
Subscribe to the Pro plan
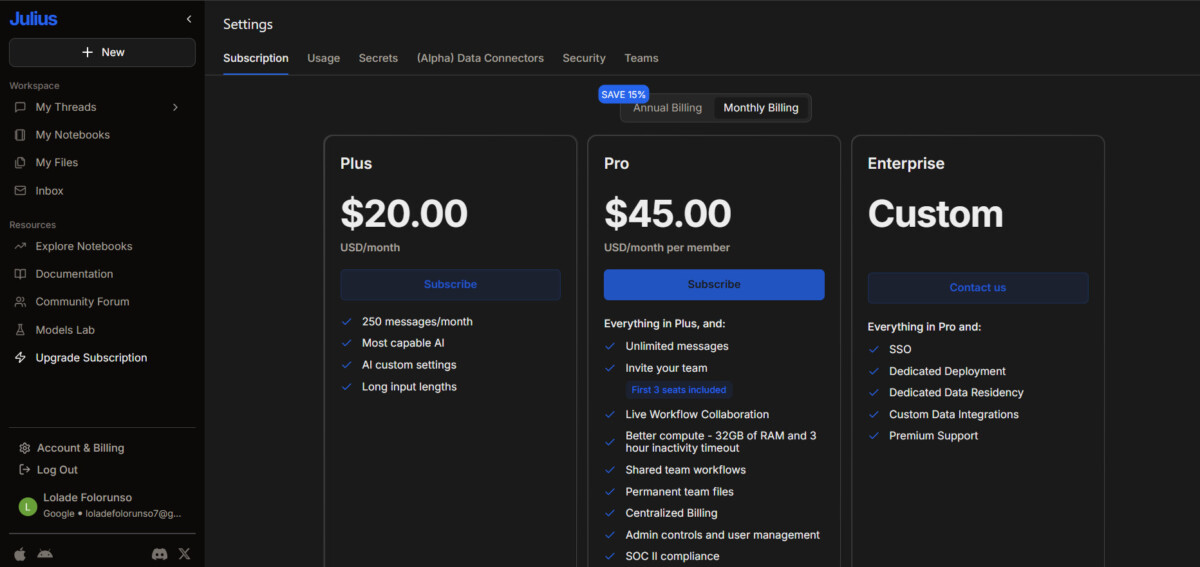click(x=714, y=284)
